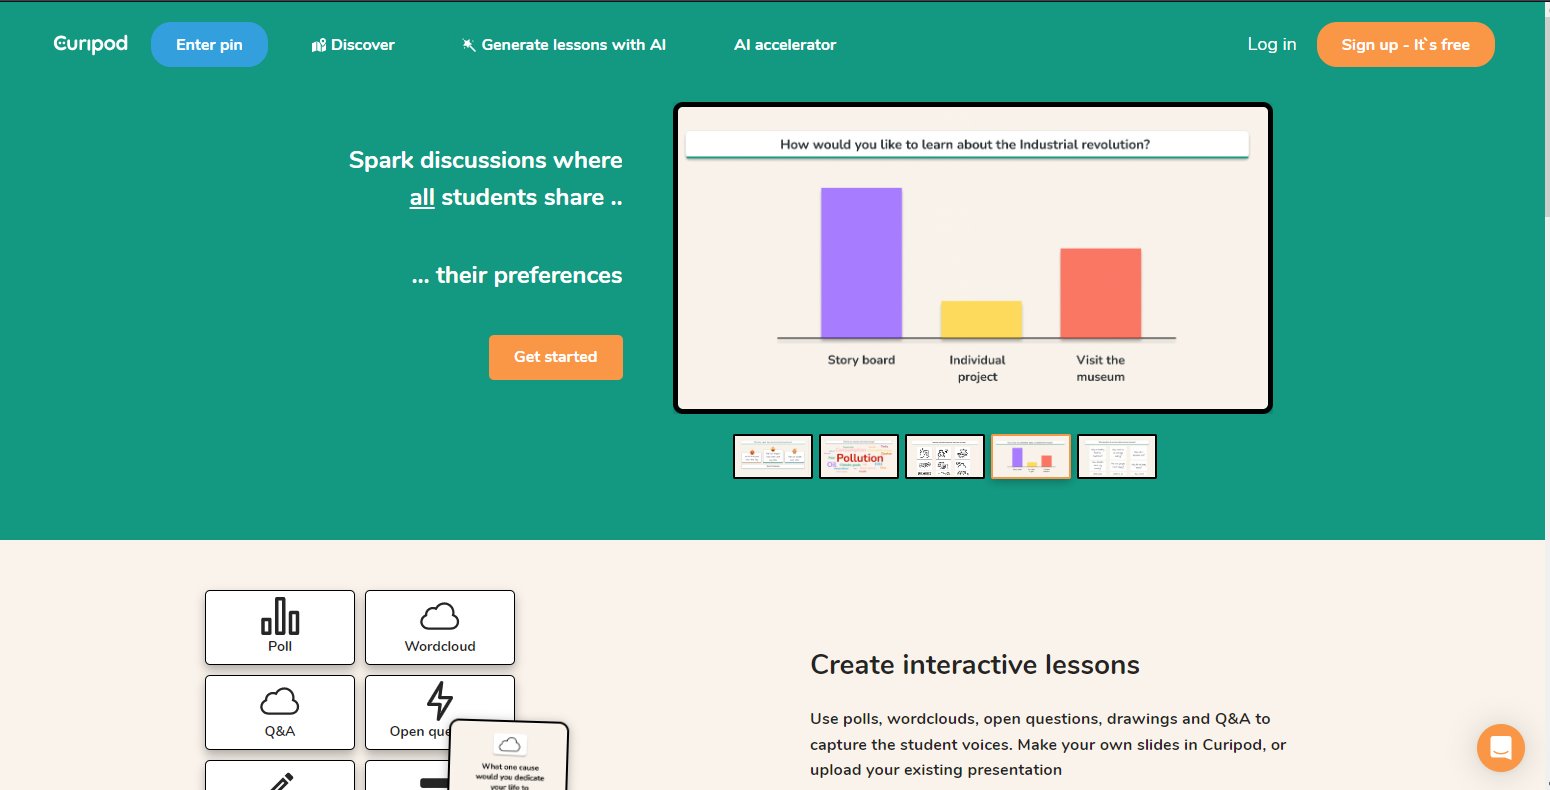Click the purple Story board bar
The height and width of the screenshot is (790, 1550).
(861, 263)
